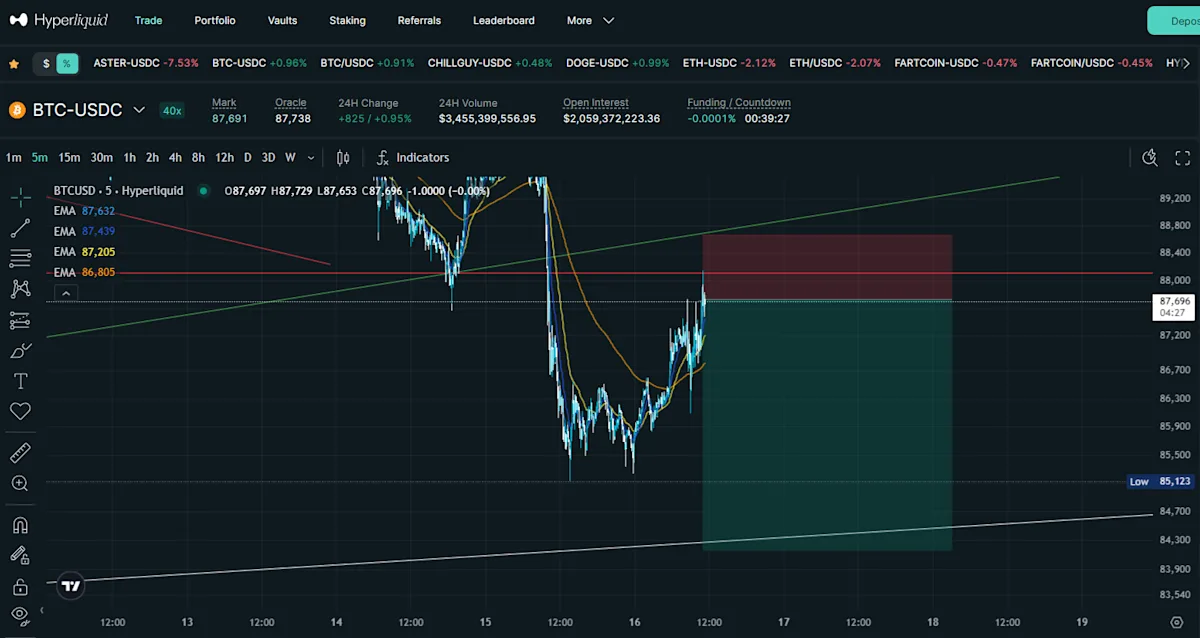This screenshot has width=1200, height=638.
Task: Click the Low 85,123 price label
Action: (x=1159, y=482)
